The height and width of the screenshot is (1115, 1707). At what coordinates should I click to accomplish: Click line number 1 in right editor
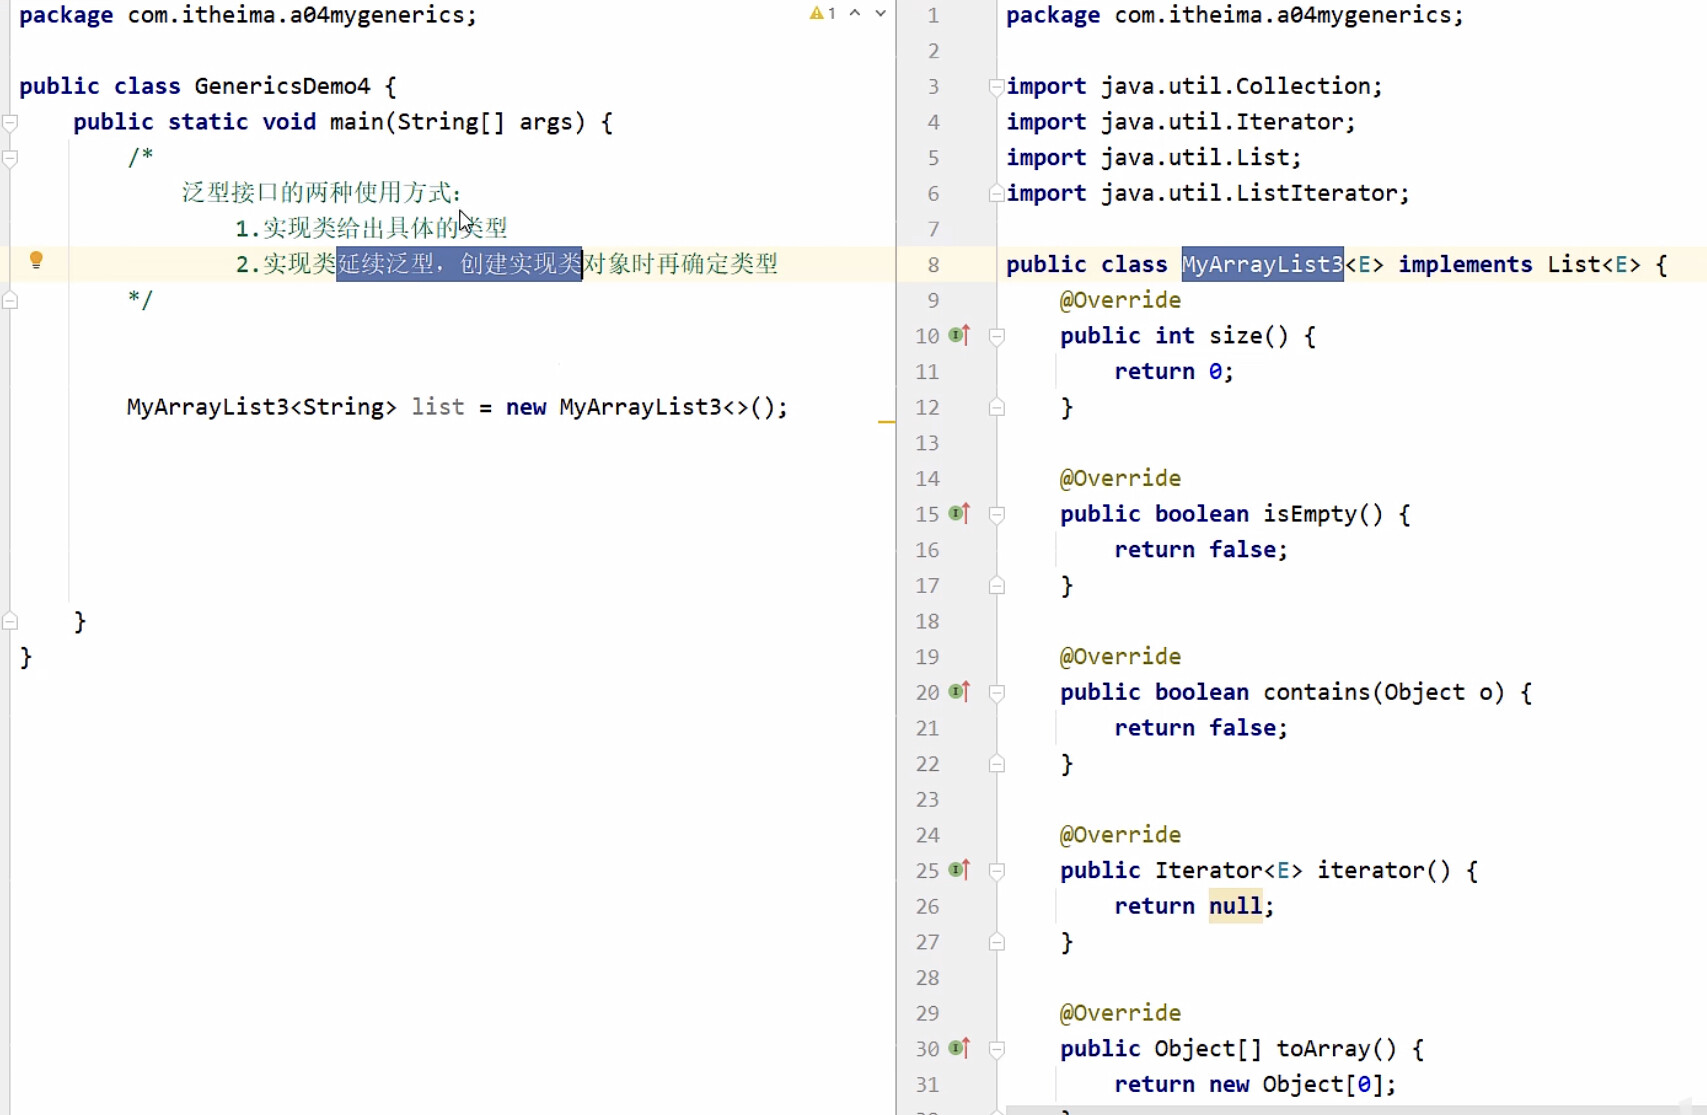[932, 15]
